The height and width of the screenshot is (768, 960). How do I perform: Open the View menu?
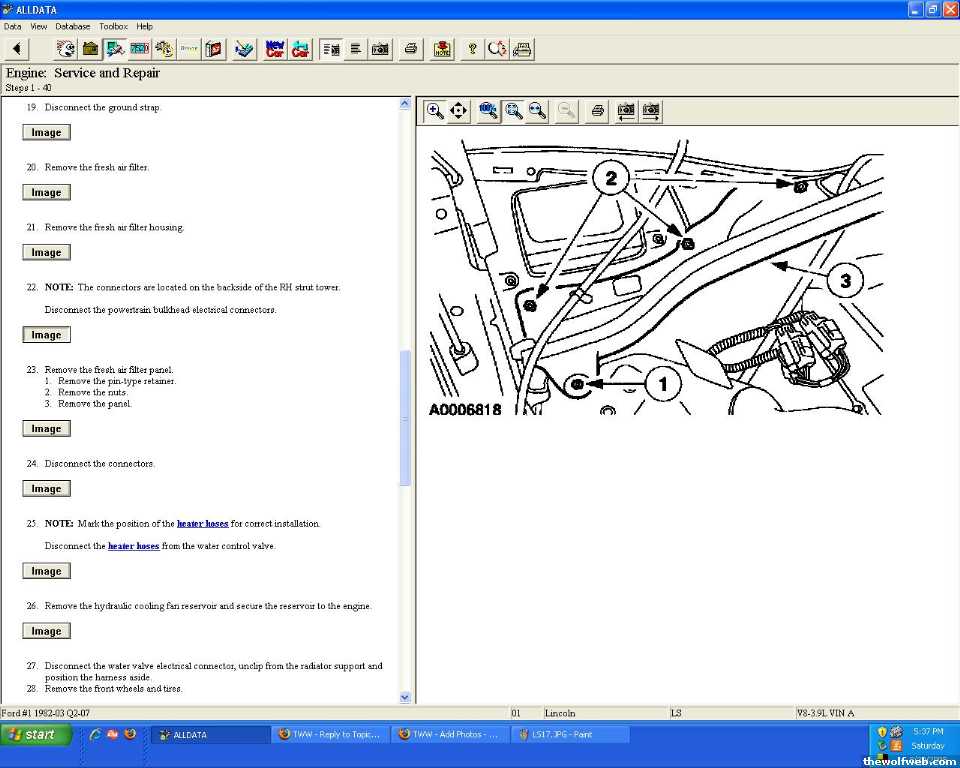coord(39,26)
